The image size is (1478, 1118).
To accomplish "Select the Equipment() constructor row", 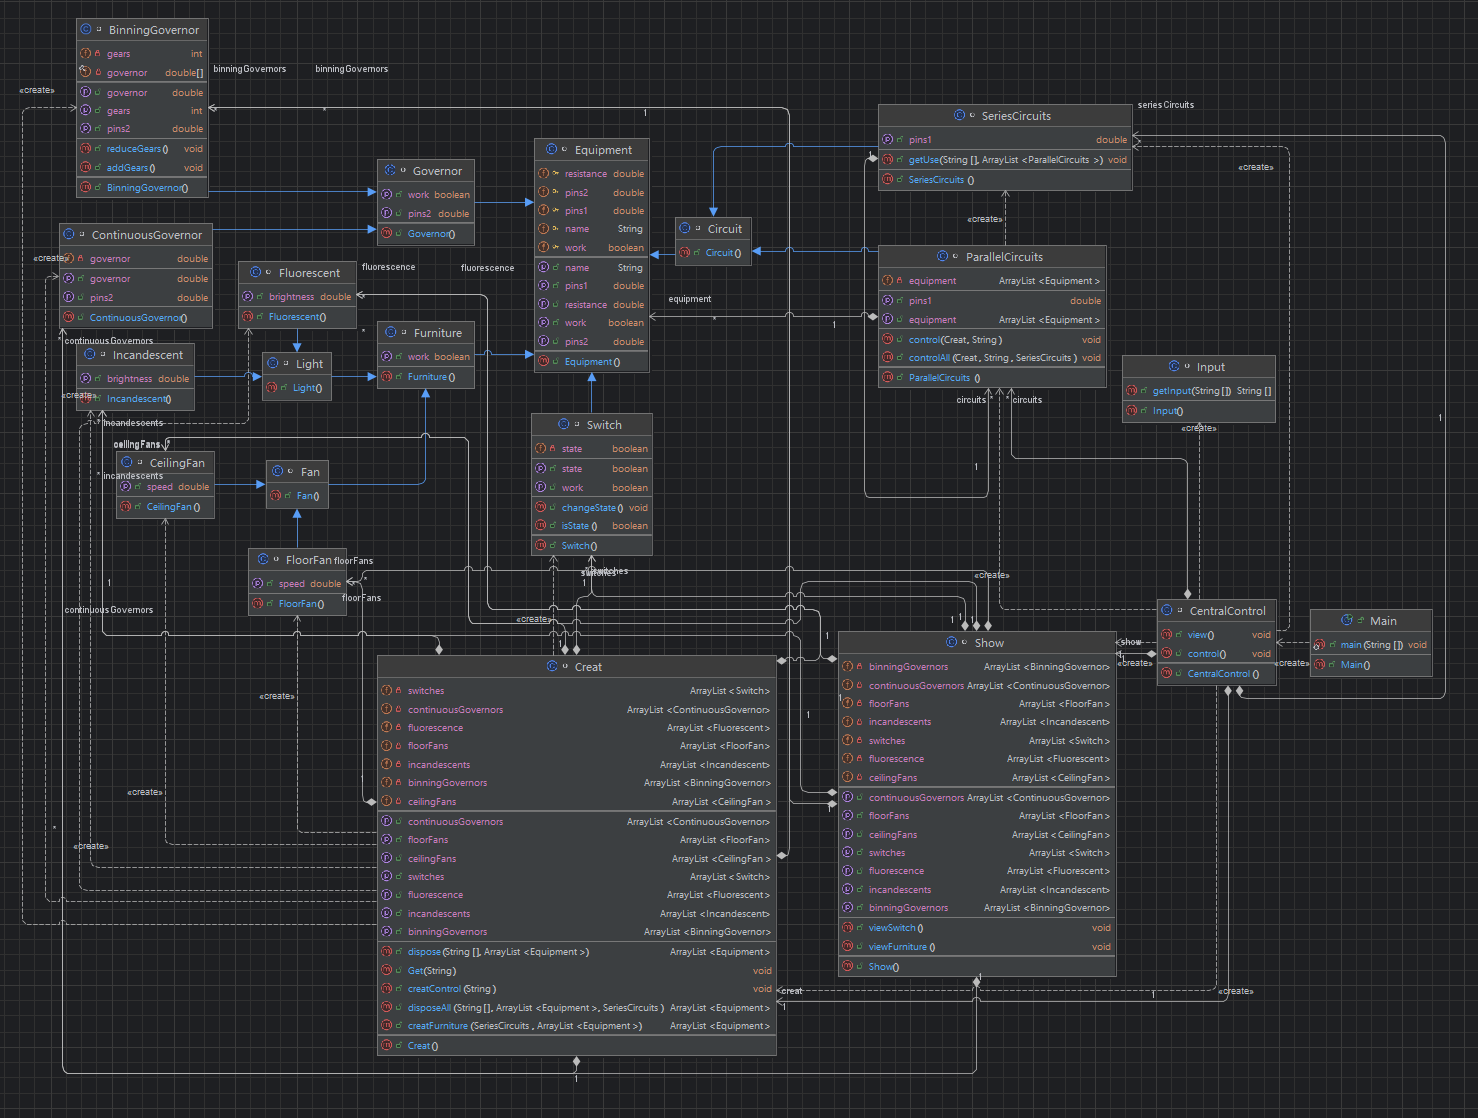I will (x=591, y=362).
